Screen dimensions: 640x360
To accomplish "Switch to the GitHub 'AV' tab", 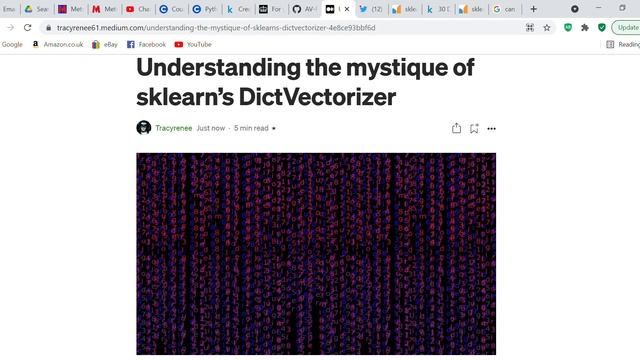I will tap(305, 9).
